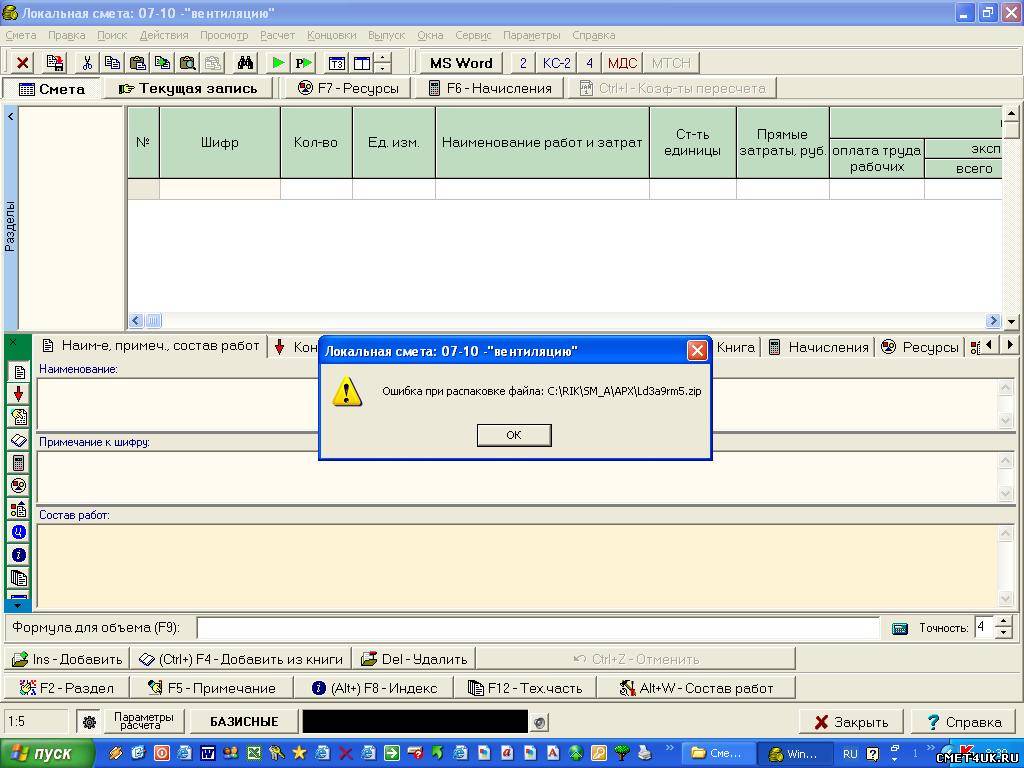
Task: Click the up/down arrows beside the split-panes icon
Action: click(x=383, y=63)
